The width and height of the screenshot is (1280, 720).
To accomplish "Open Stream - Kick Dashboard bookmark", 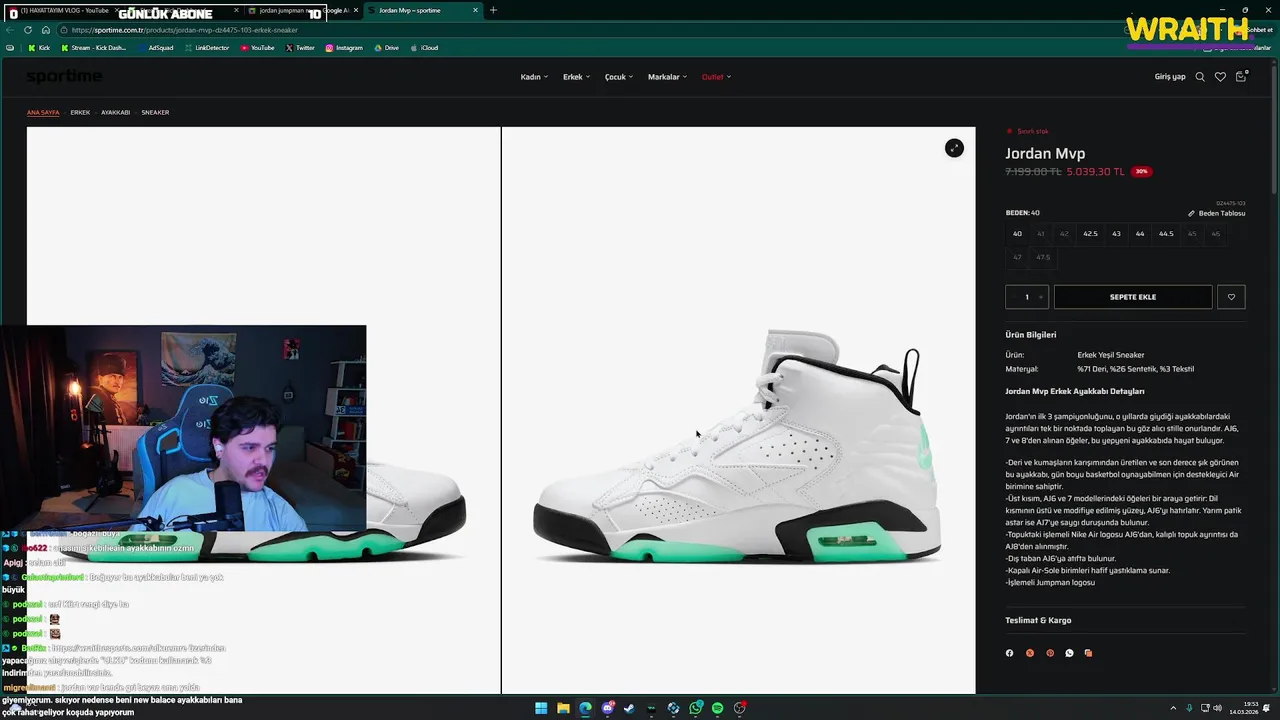I will [x=94, y=48].
